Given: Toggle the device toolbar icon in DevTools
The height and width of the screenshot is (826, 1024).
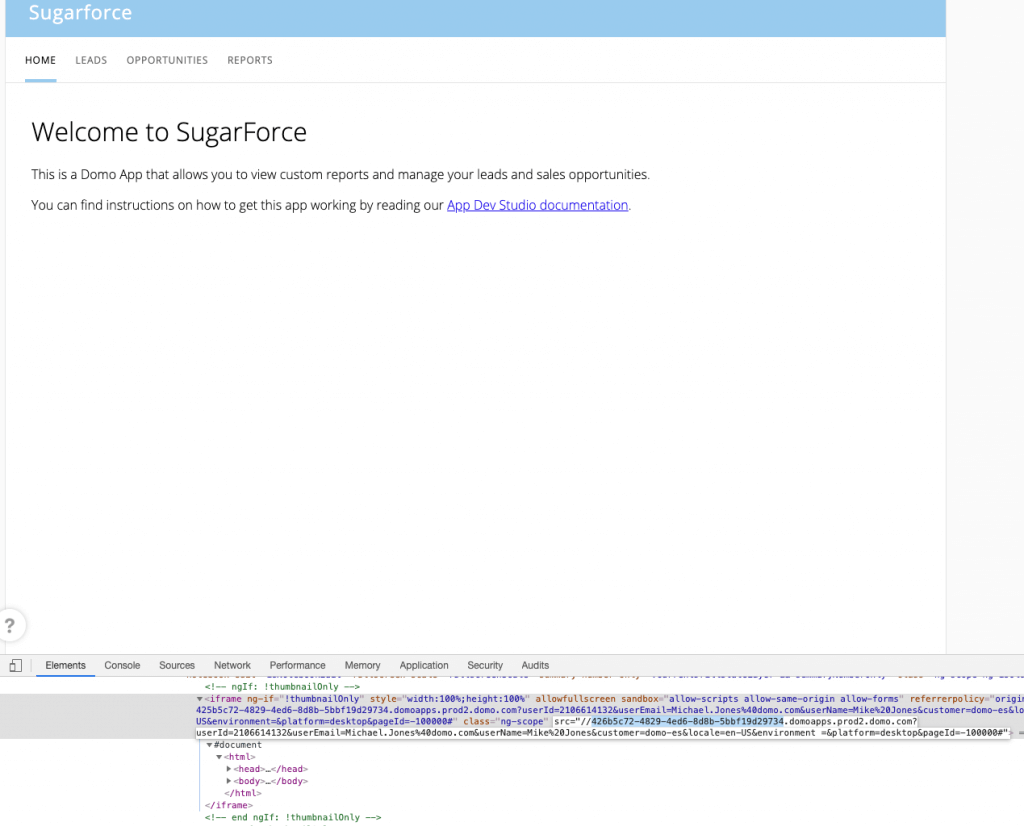Looking at the screenshot, I should (x=16, y=665).
